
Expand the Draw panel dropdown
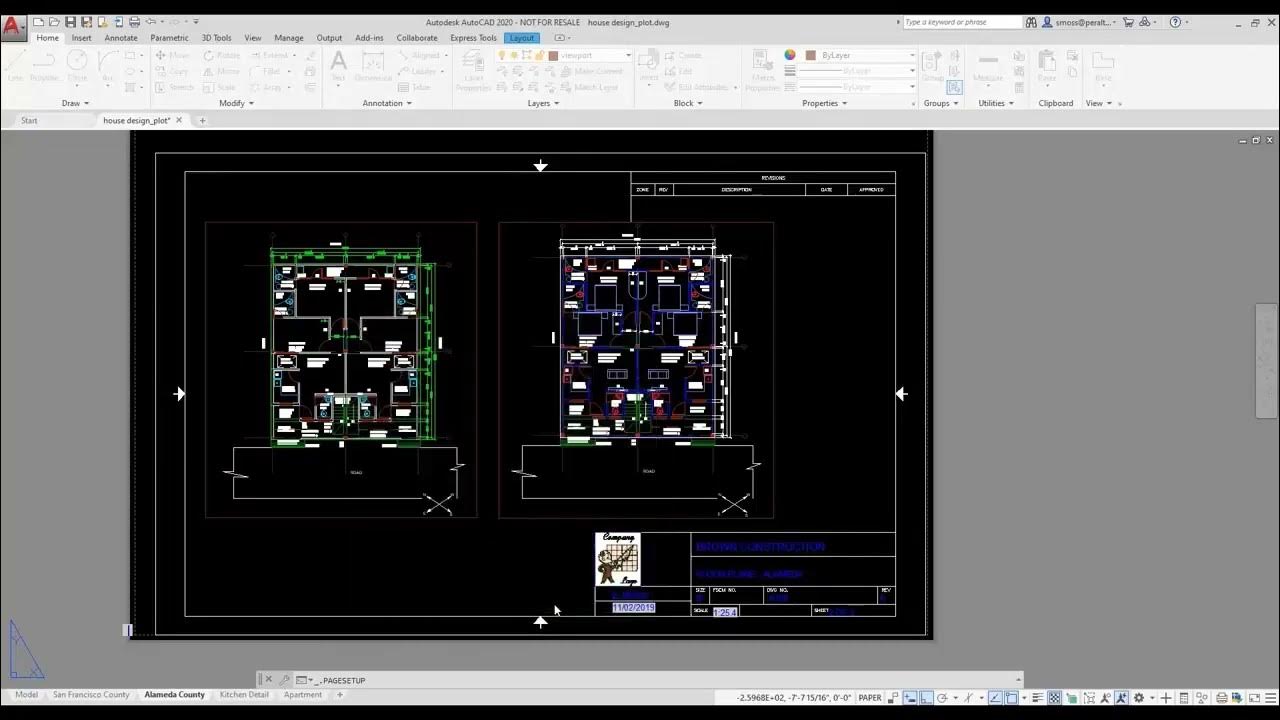coord(75,103)
